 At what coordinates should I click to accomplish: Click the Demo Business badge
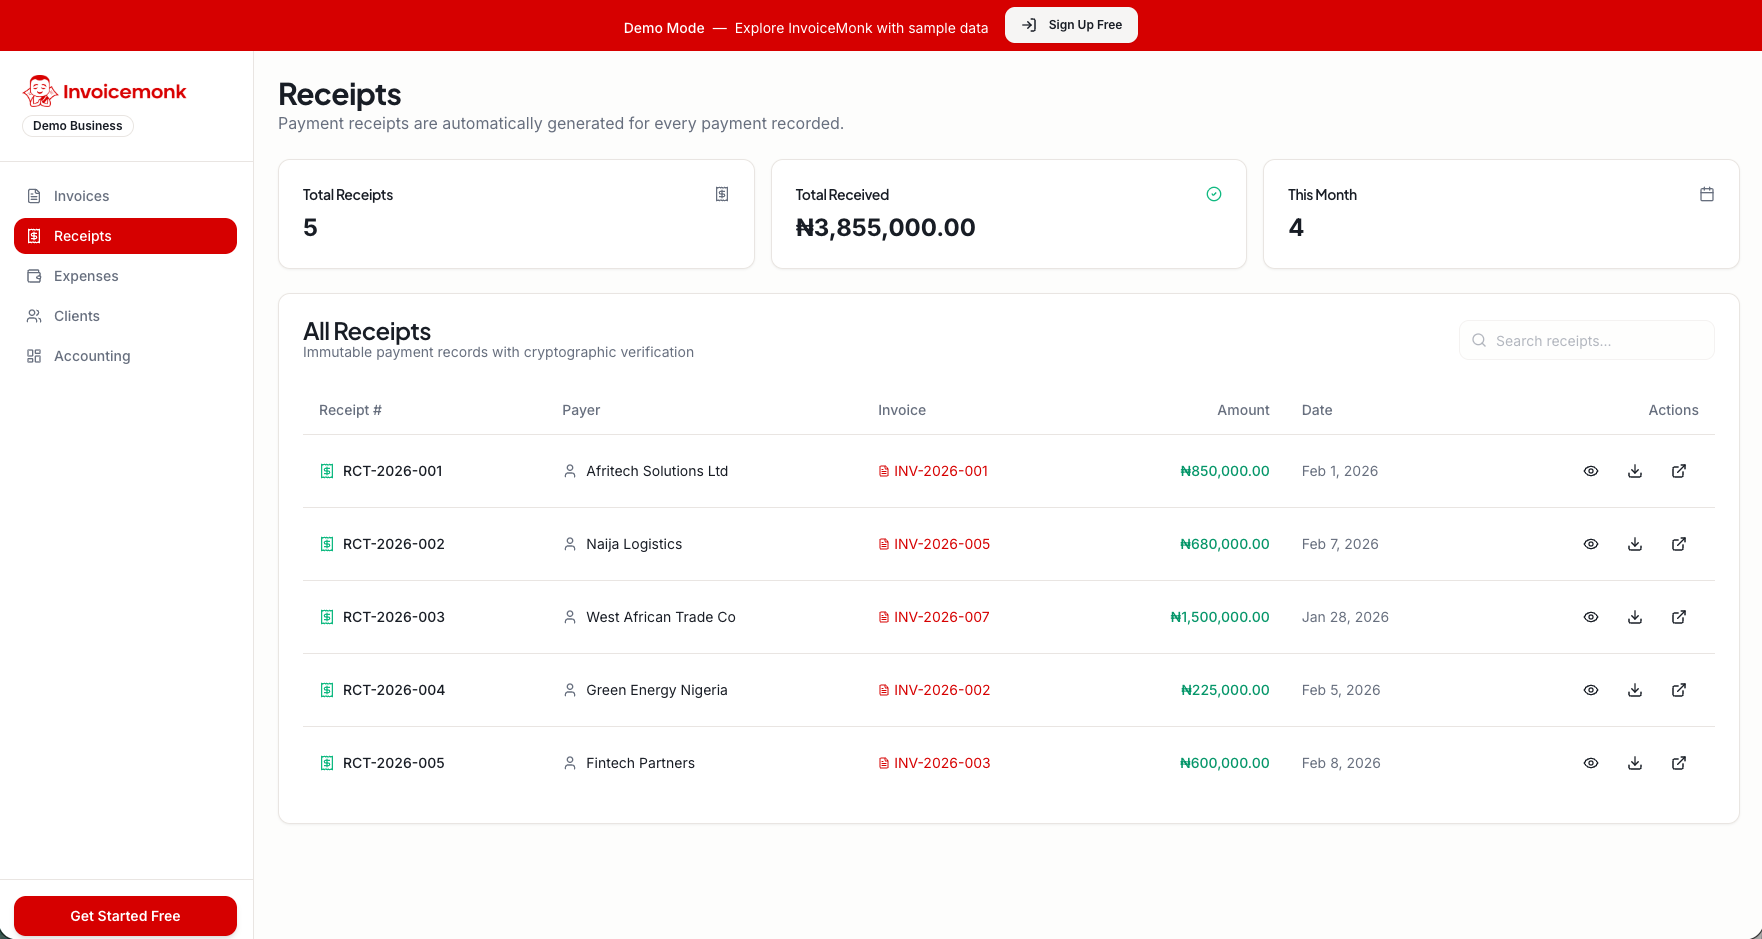point(78,126)
